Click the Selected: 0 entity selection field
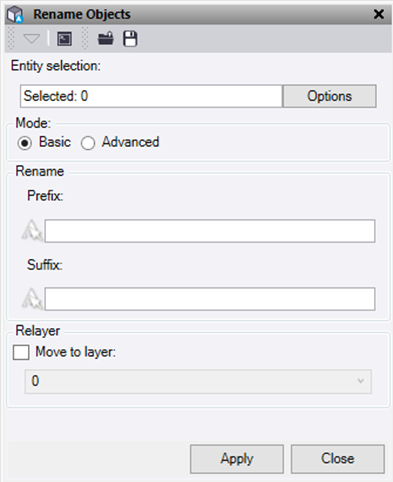The image size is (393, 482). click(151, 96)
